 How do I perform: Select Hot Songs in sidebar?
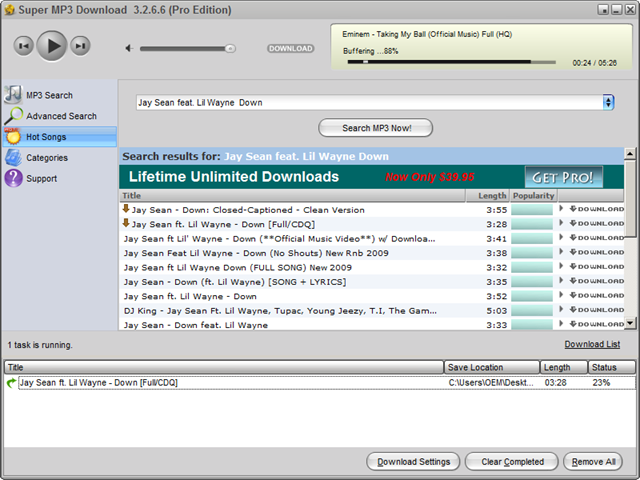coord(60,137)
